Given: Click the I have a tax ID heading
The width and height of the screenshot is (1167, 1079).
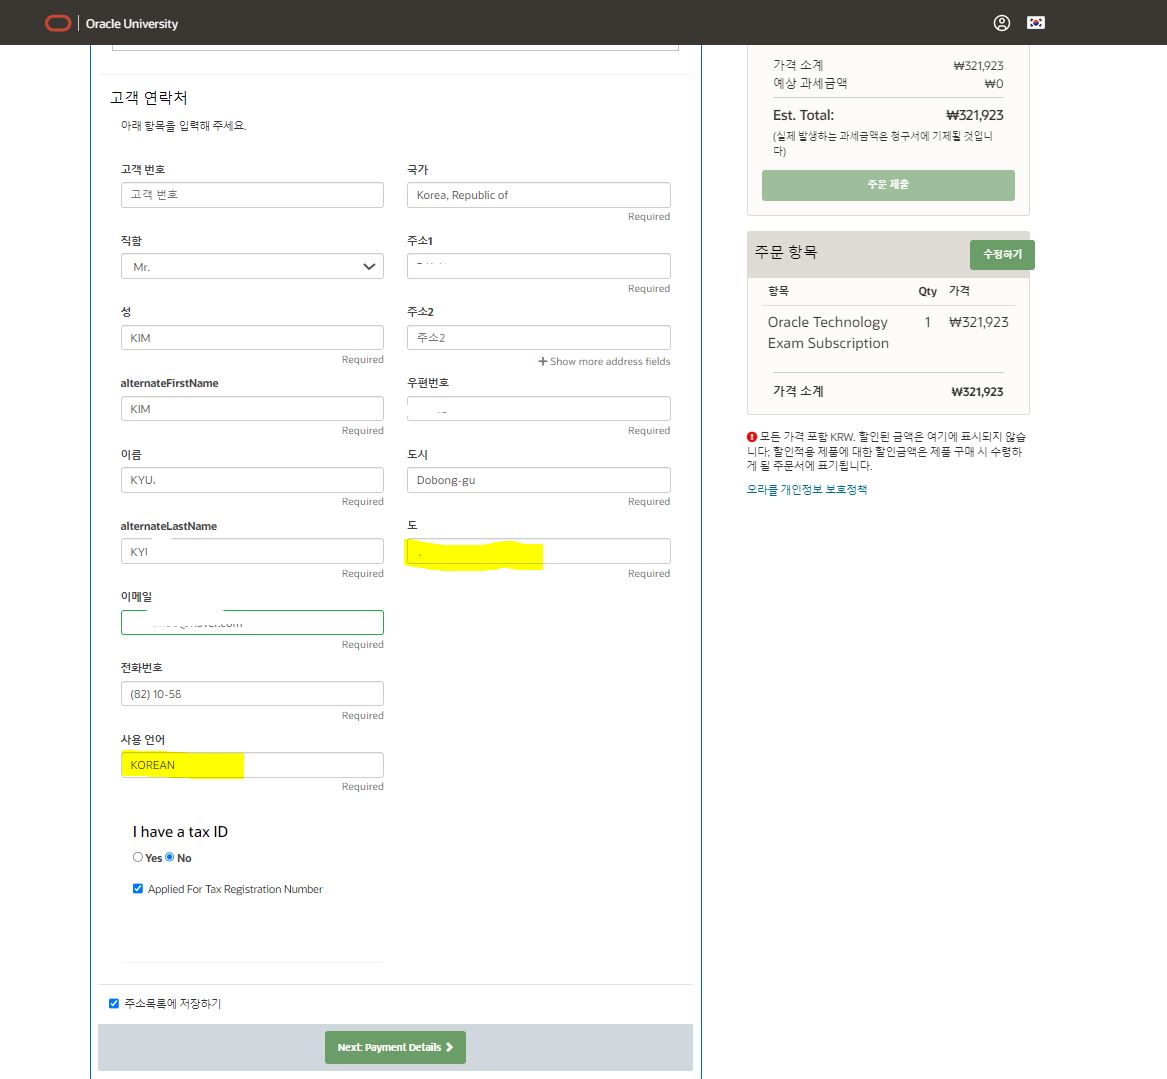Looking at the screenshot, I should click(x=180, y=832).
